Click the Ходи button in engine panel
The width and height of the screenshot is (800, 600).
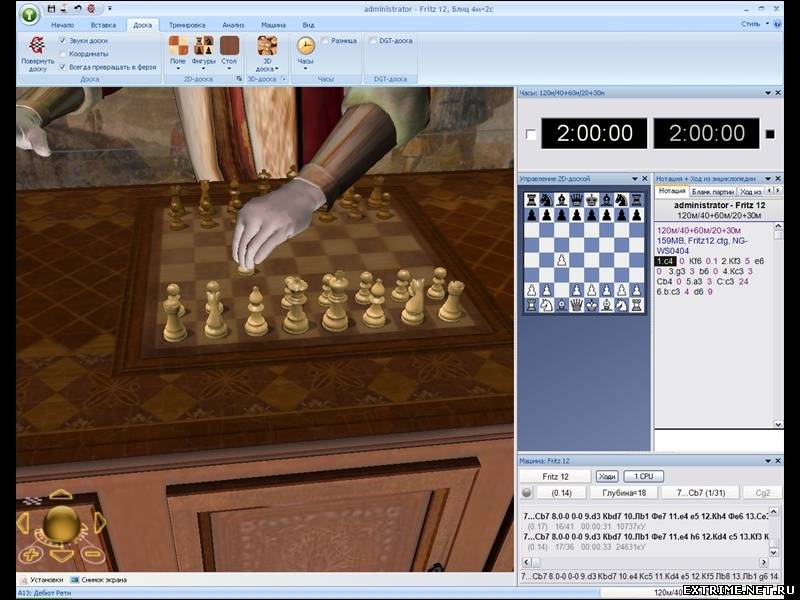[607, 476]
